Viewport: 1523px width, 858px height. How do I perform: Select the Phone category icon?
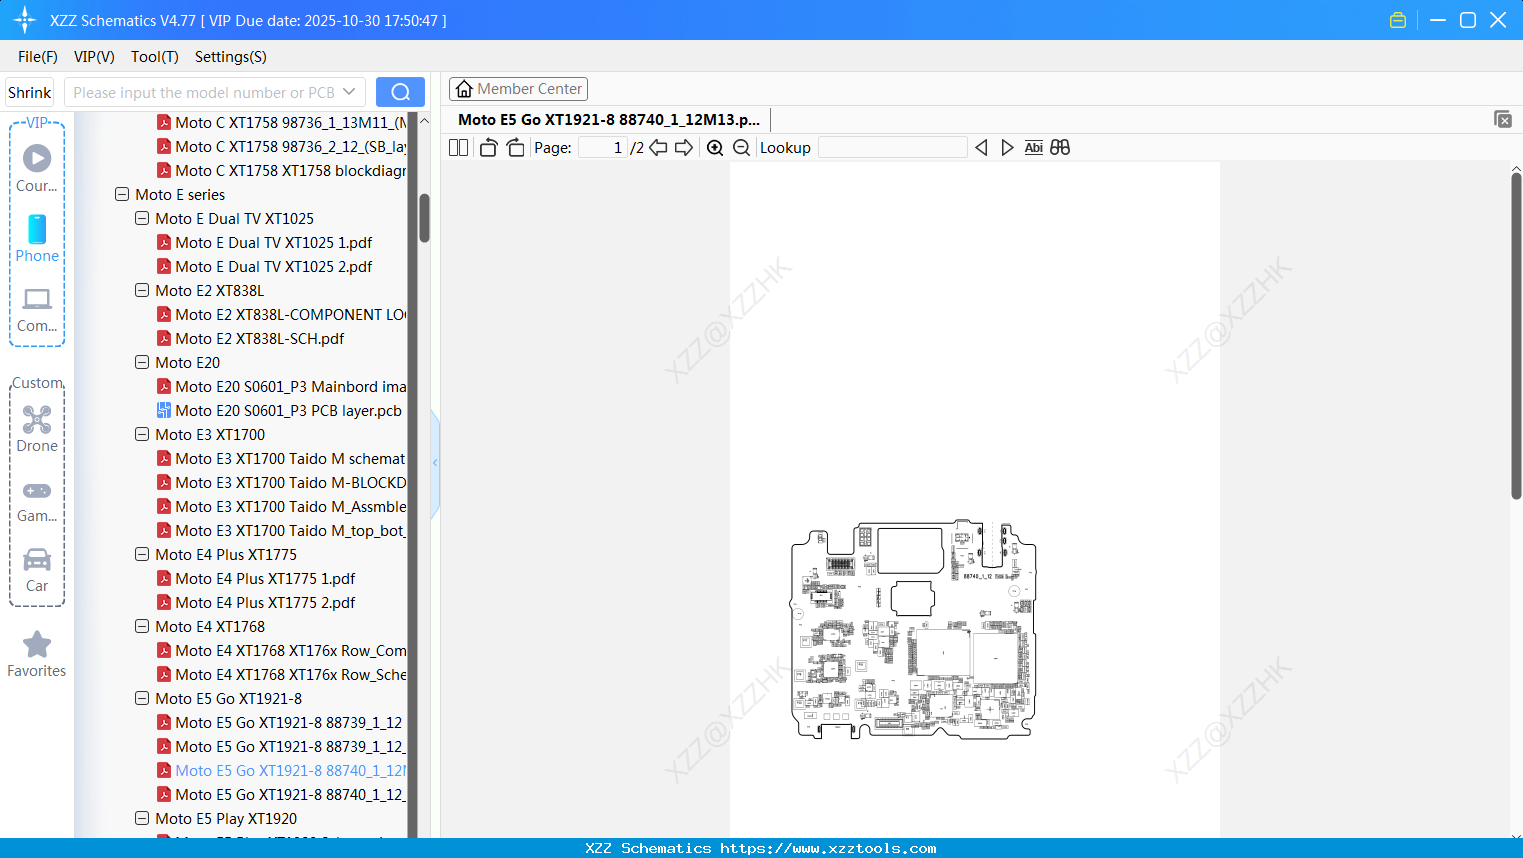37,238
